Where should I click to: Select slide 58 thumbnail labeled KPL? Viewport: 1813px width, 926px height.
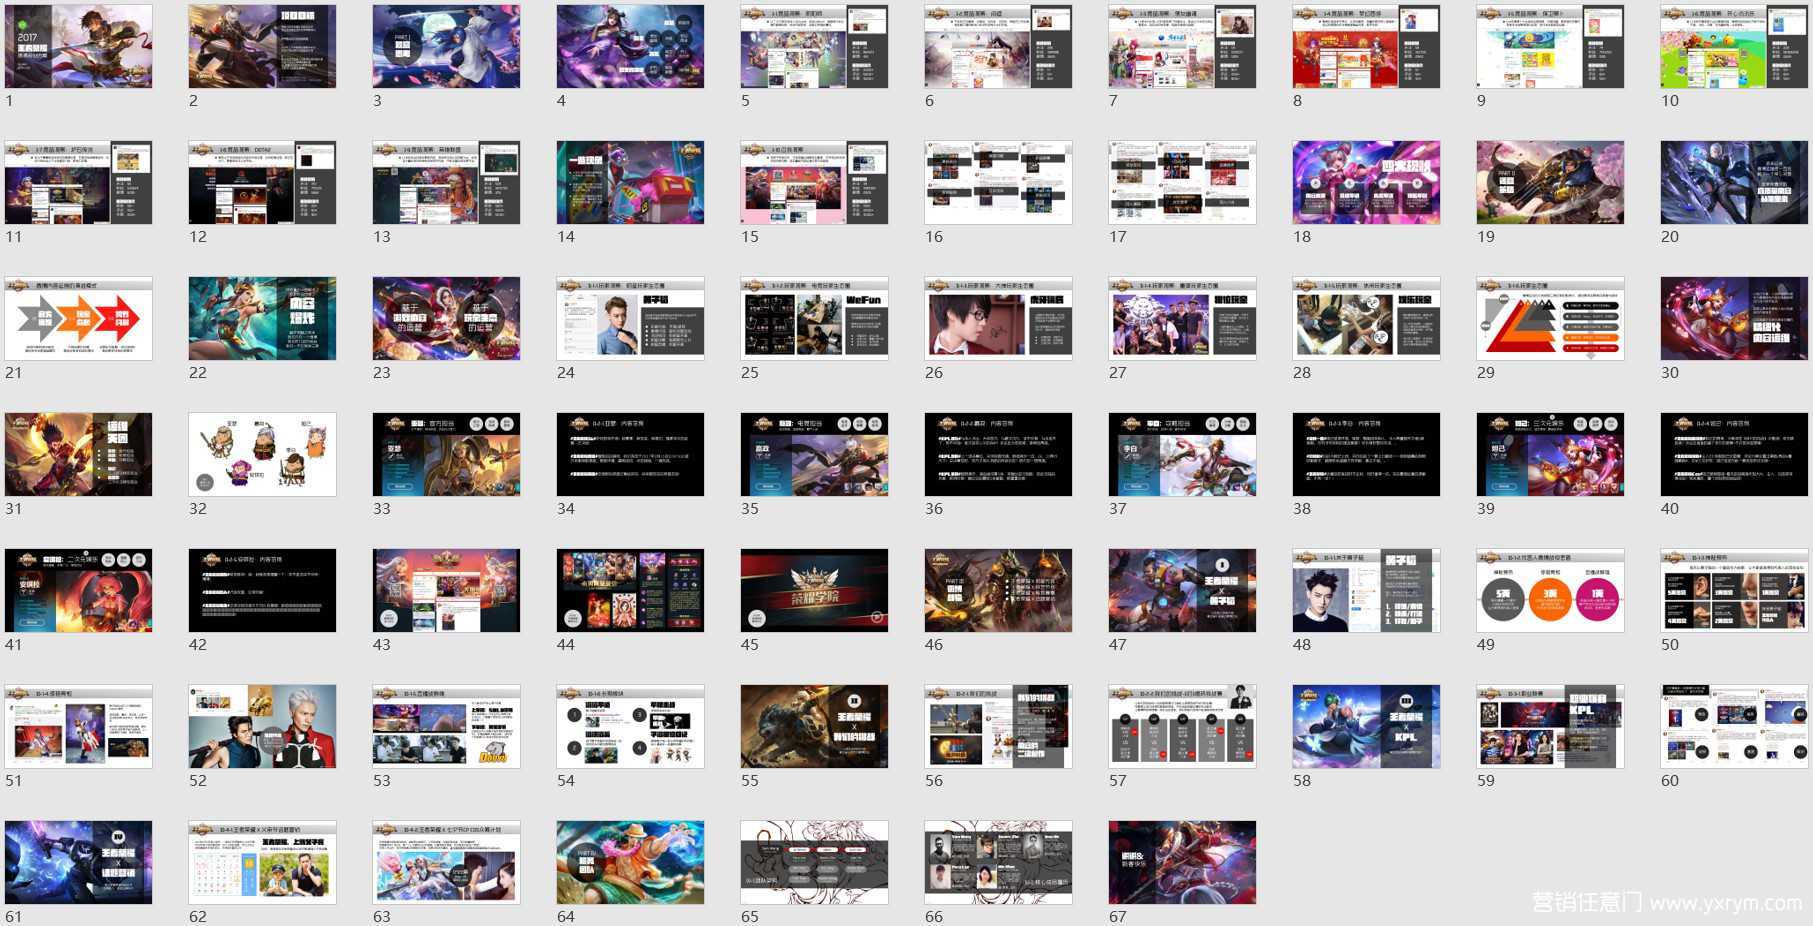coord(1366,726)
